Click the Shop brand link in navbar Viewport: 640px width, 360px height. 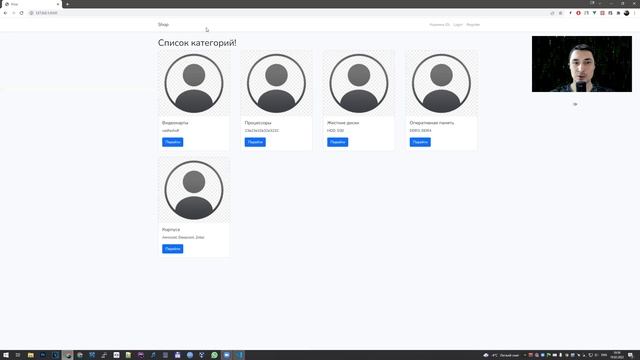click(x=163, y=24)
